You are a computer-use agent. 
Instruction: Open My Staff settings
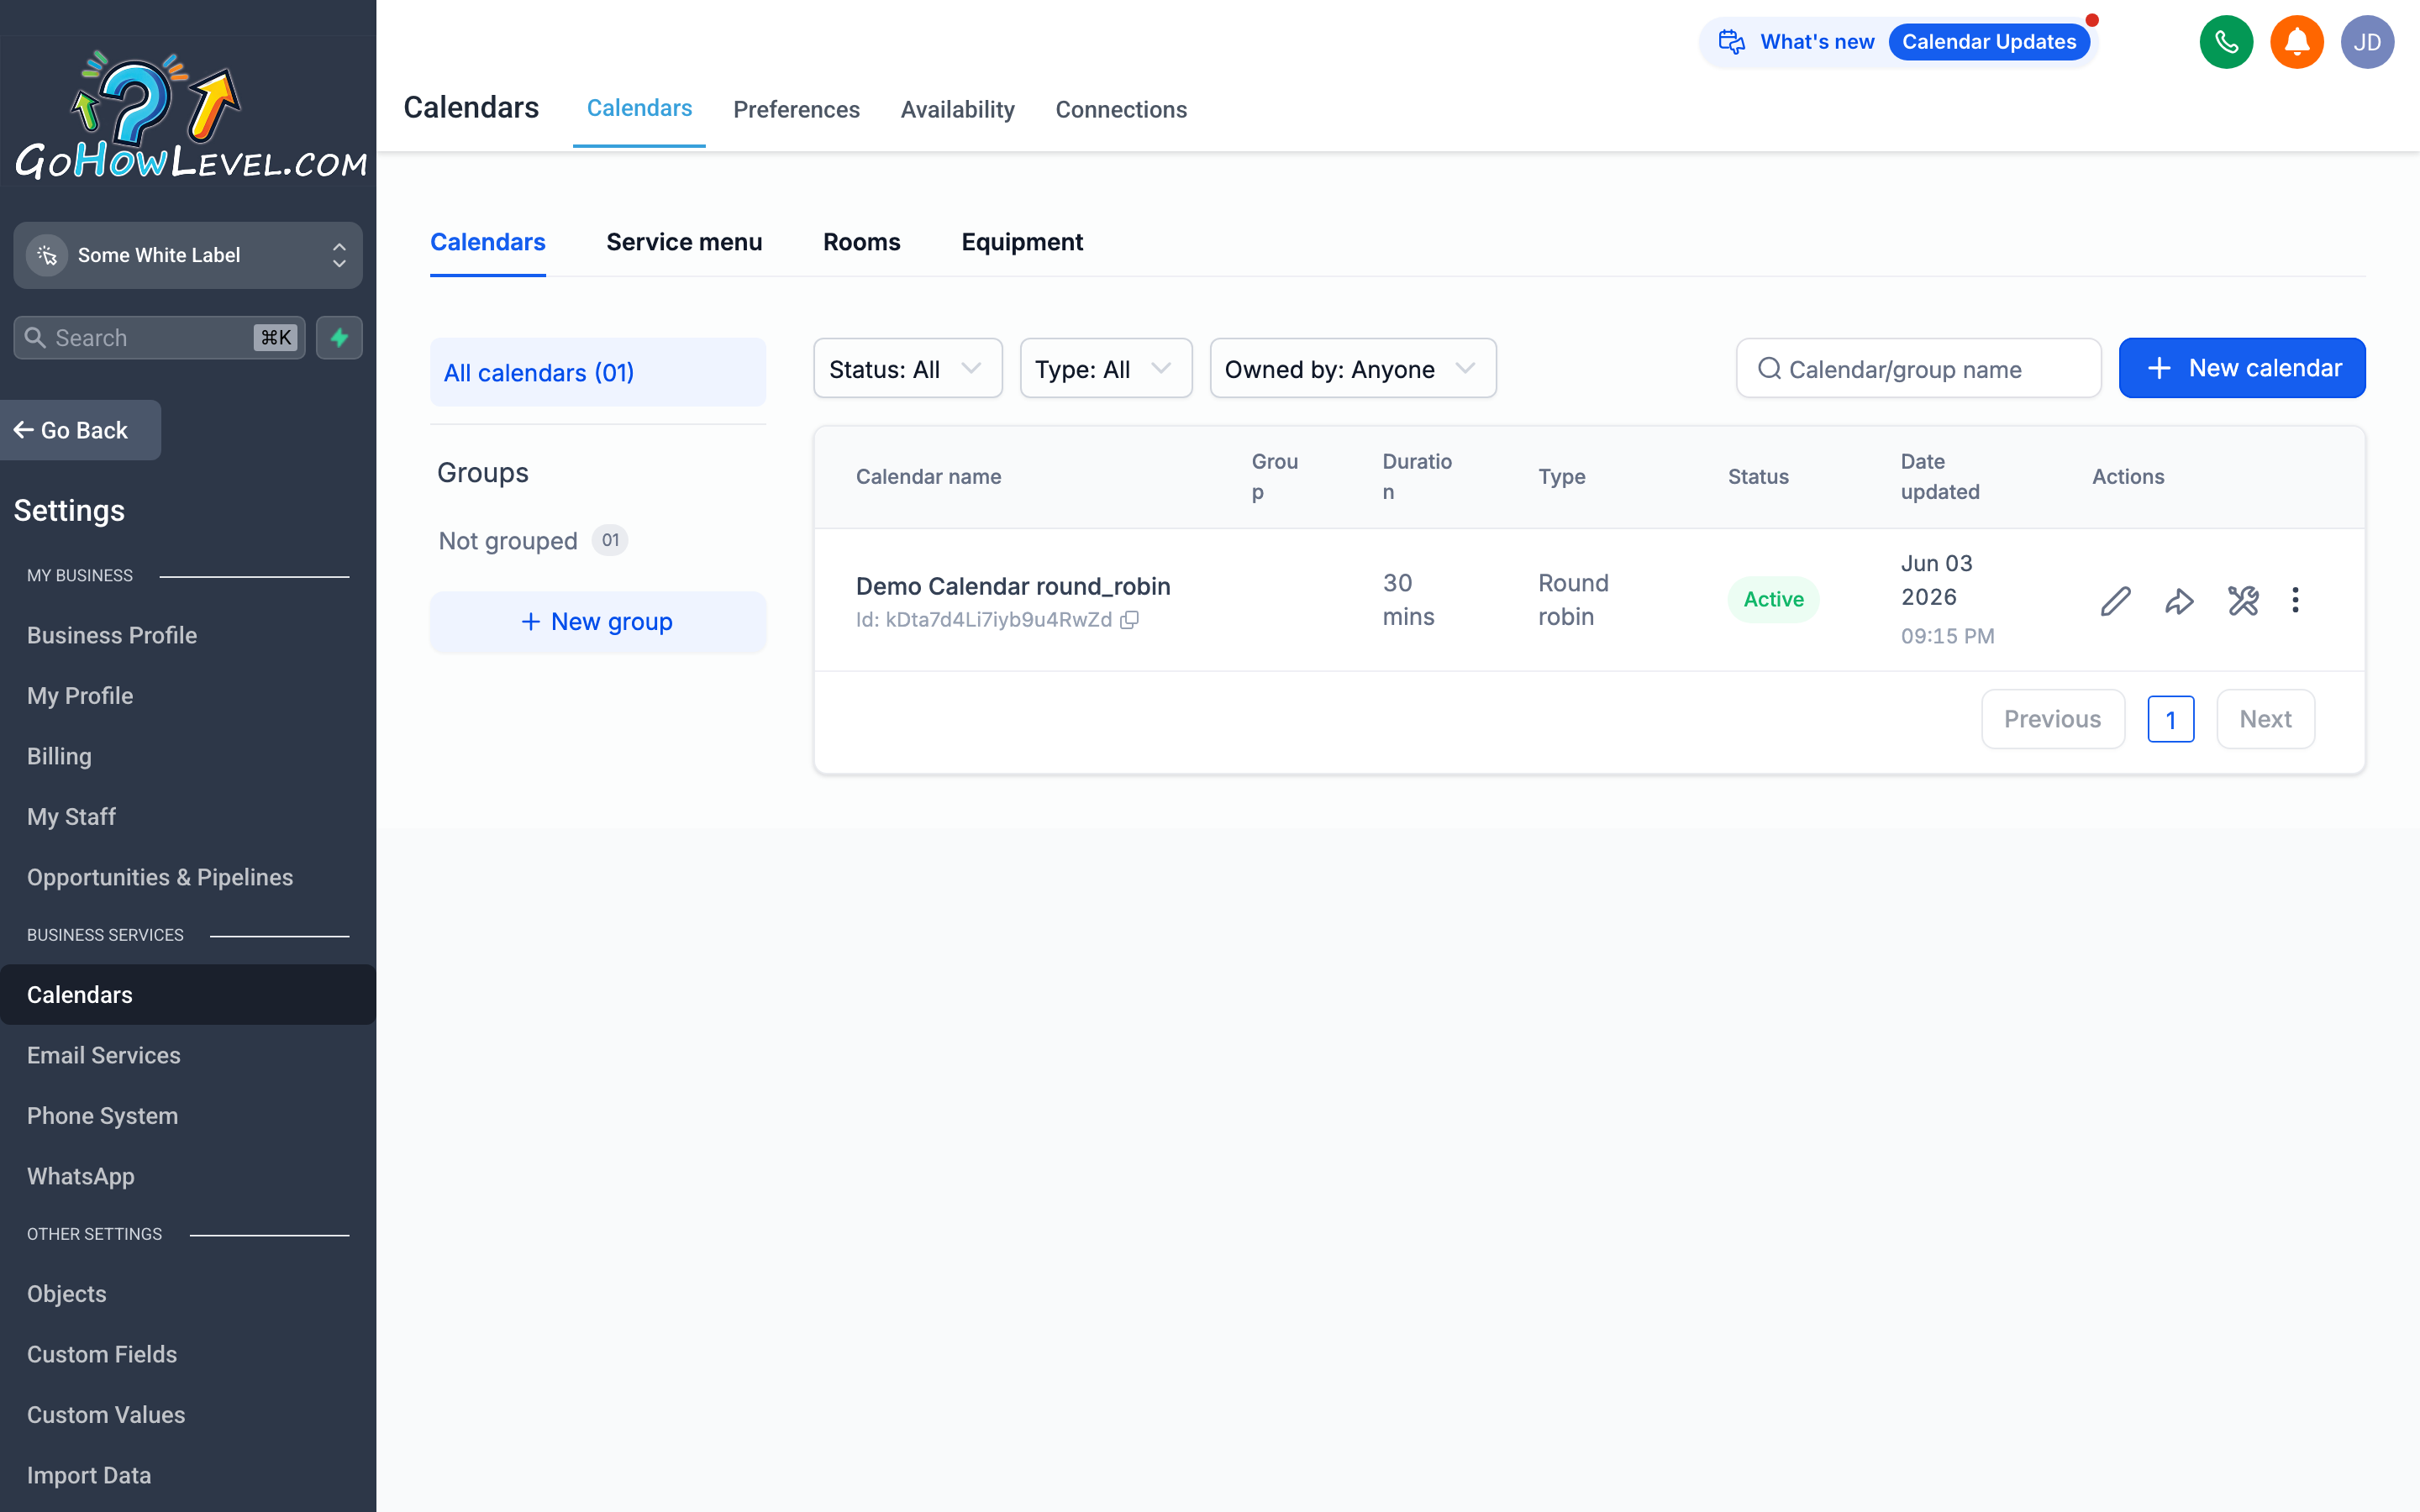pyautogui.click(x=71, y=816)
